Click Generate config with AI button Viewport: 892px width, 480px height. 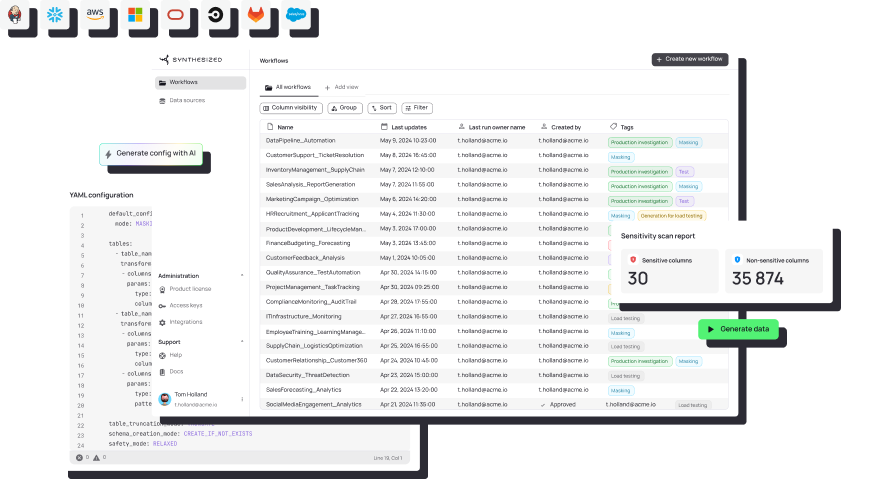pos(151,154)
